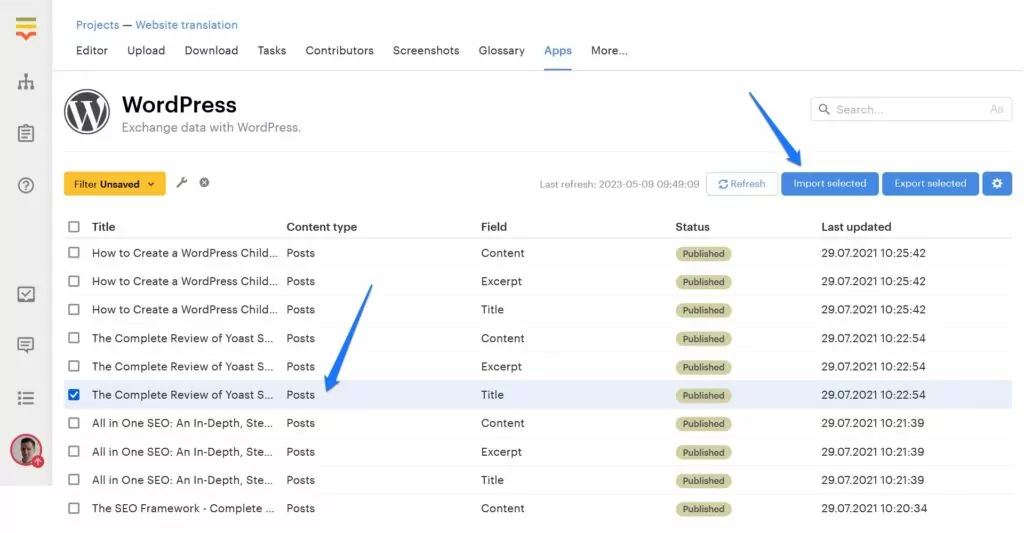The height and width of the screenshot is (533, 1024).
Task: Switch to the Upload tab
Action: pos(146,50)
